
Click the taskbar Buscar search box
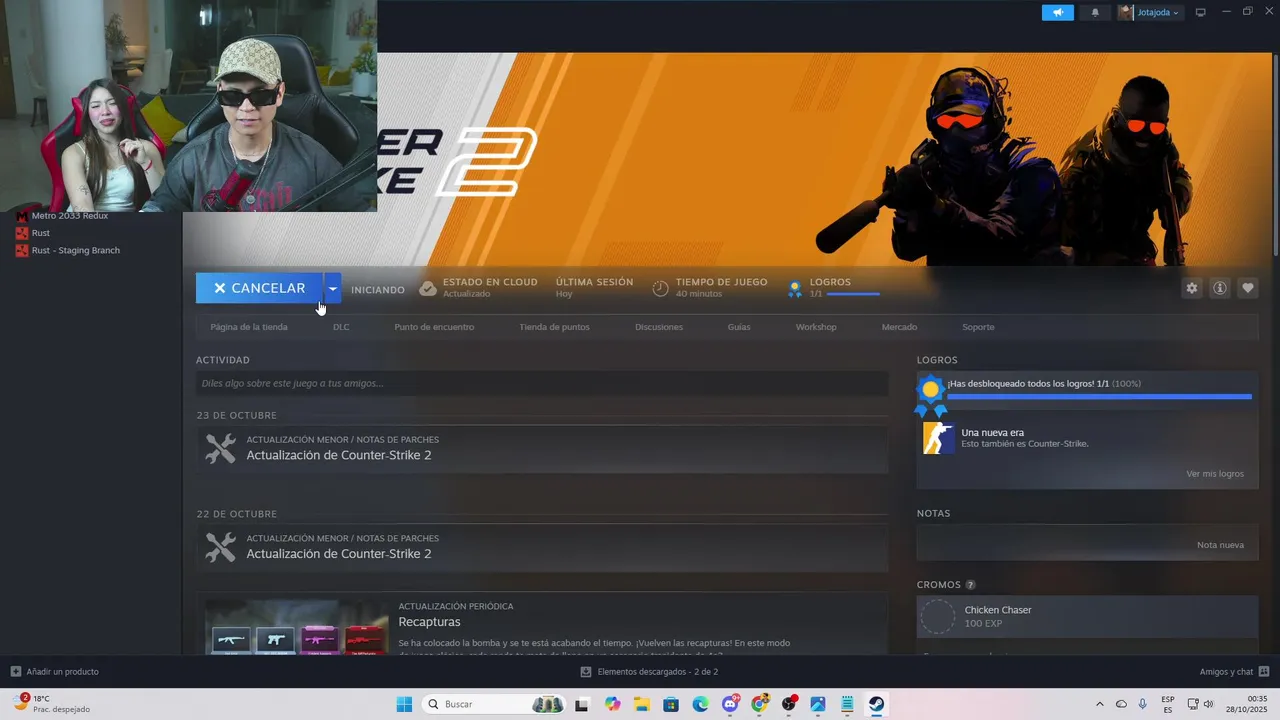[495, 704]
